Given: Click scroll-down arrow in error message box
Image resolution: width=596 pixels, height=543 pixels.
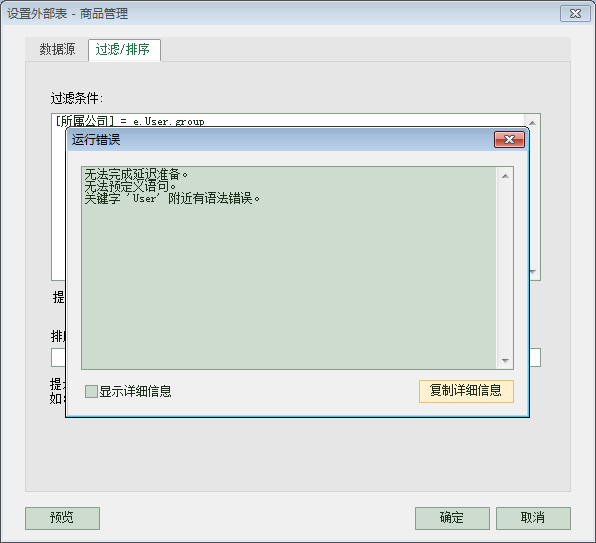Looking at the screenshot, I should (x=505, y=360).
